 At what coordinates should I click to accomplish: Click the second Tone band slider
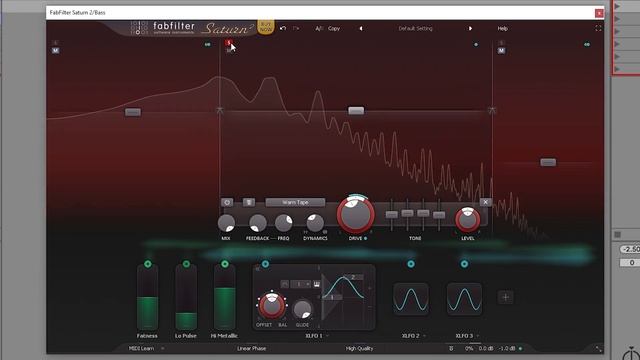(x=407, y=213)
